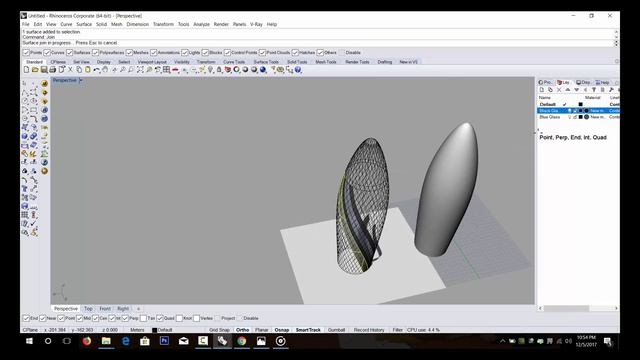Click the padlock Lock objects icon
640x360 pixels.
[x=219, y=70]
